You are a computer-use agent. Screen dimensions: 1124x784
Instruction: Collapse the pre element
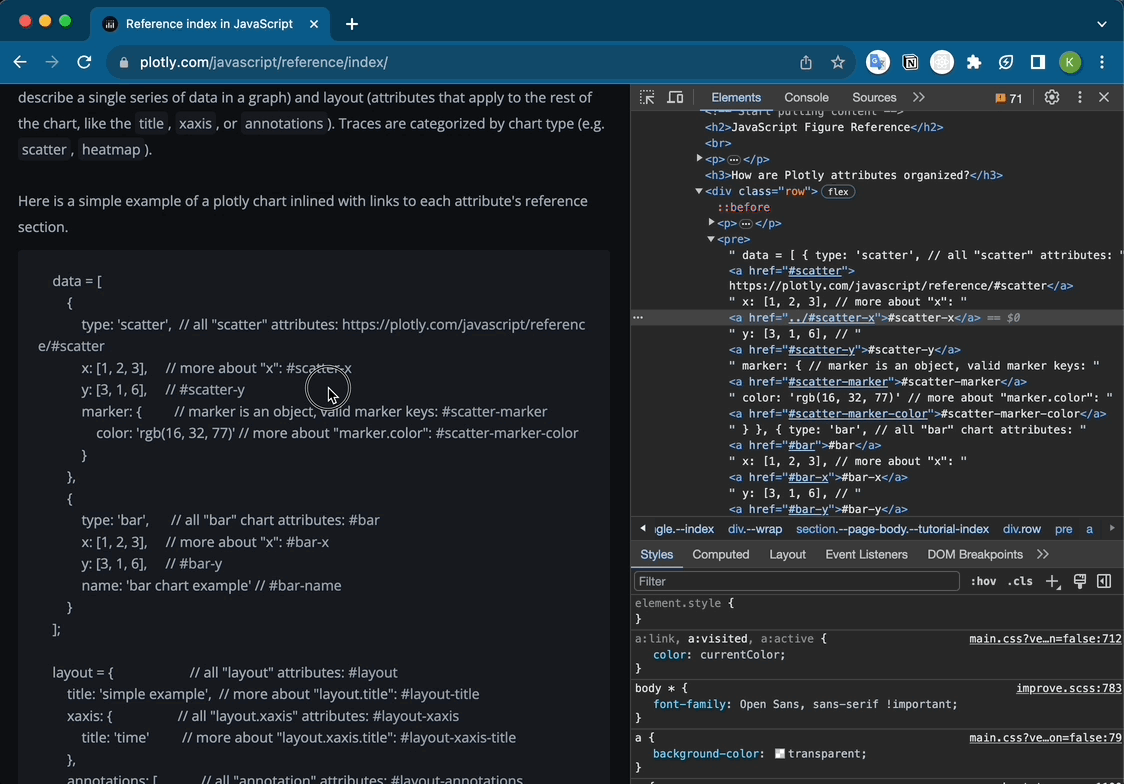711,239
